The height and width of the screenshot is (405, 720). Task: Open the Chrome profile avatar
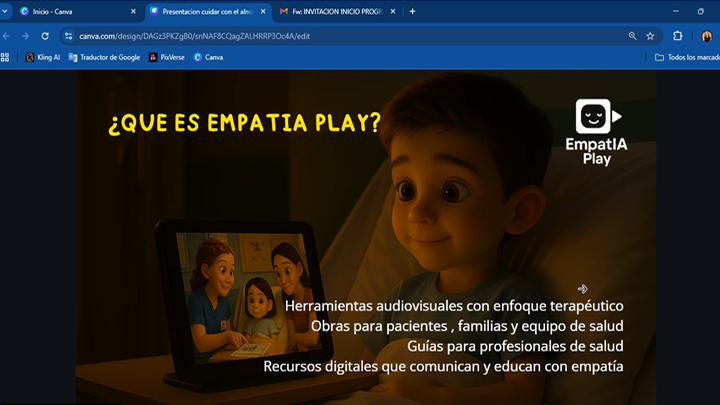(706, 36)
